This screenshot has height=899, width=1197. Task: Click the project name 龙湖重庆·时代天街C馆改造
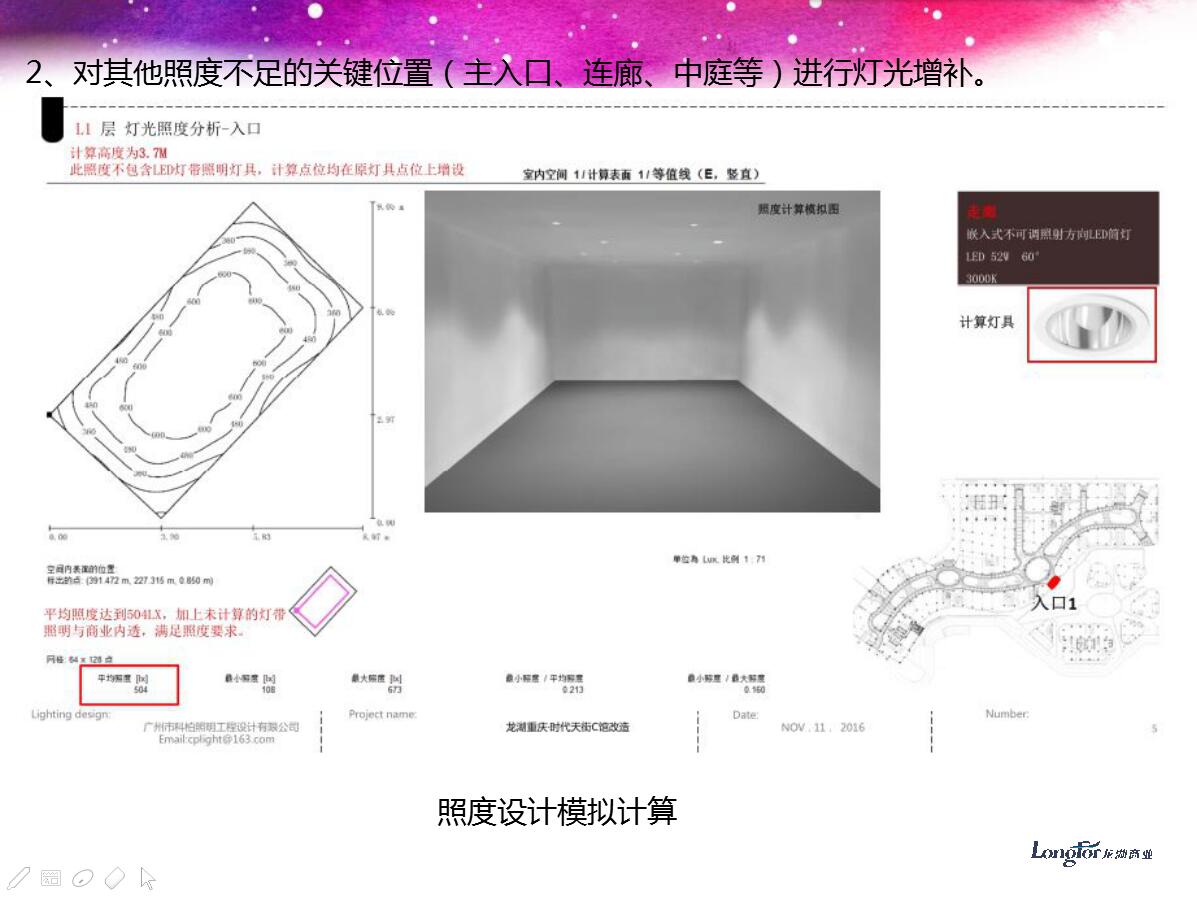[567, 727]
